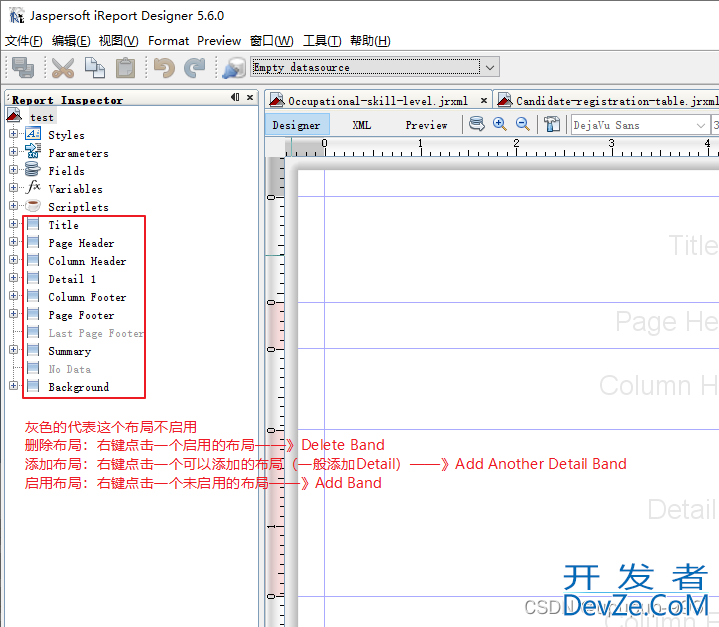Open the Format menu

tap(168, 41)
